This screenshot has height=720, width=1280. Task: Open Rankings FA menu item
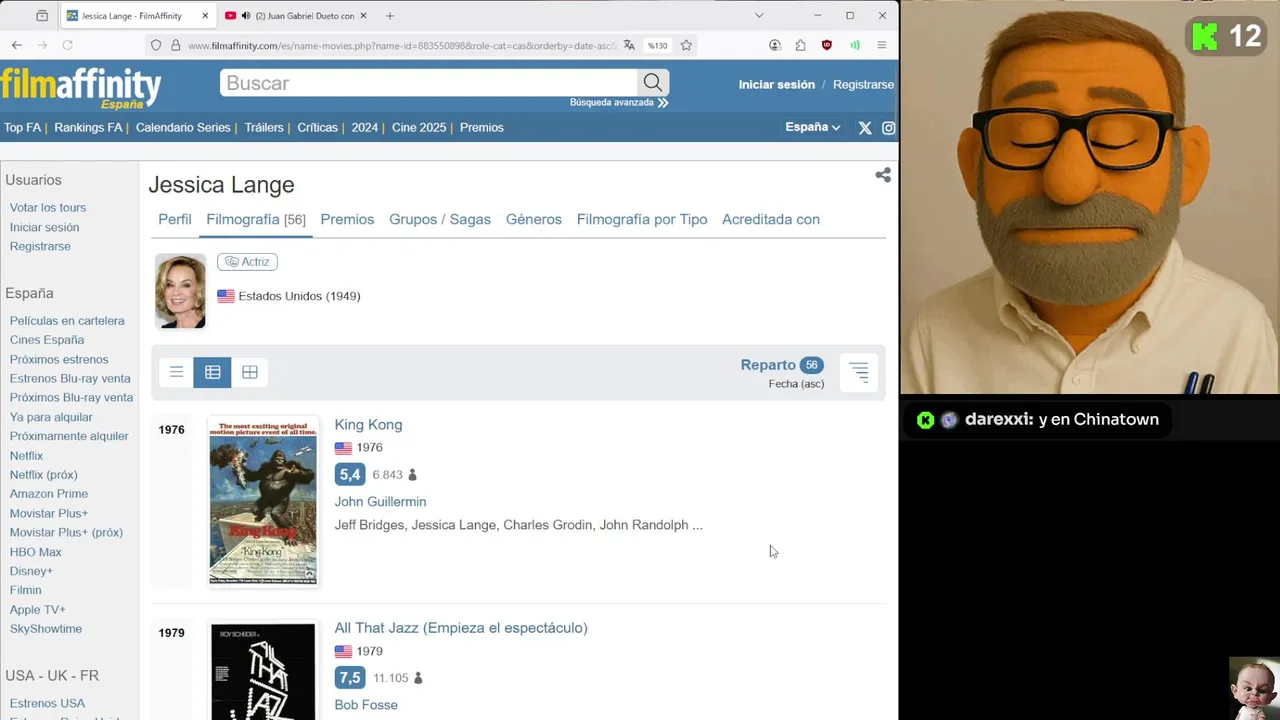tap(88, 128)
